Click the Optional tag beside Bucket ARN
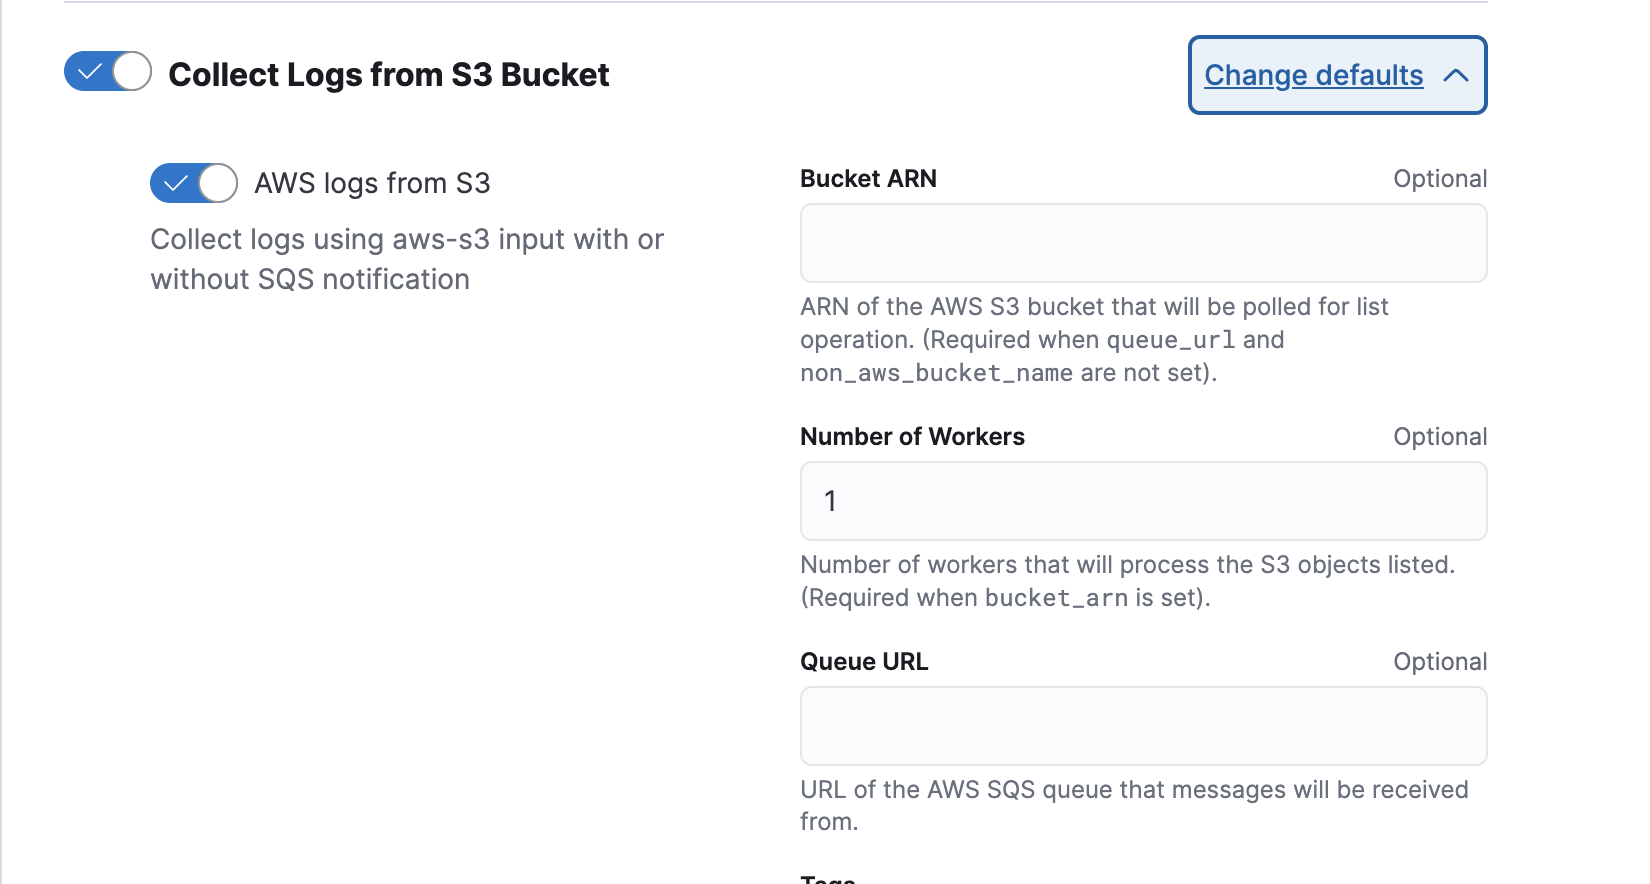The width and height of the screenshot is (1650, 884). 1440,179
